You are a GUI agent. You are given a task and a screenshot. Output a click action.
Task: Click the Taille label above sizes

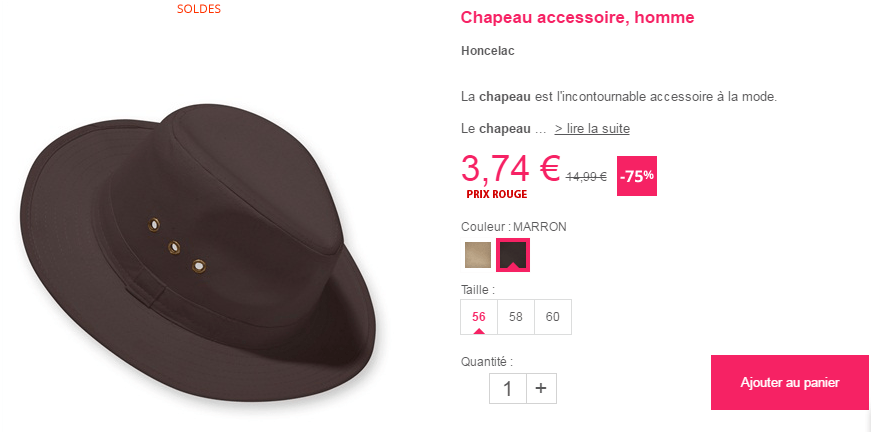pyautogui.click(x=478, y=289)
